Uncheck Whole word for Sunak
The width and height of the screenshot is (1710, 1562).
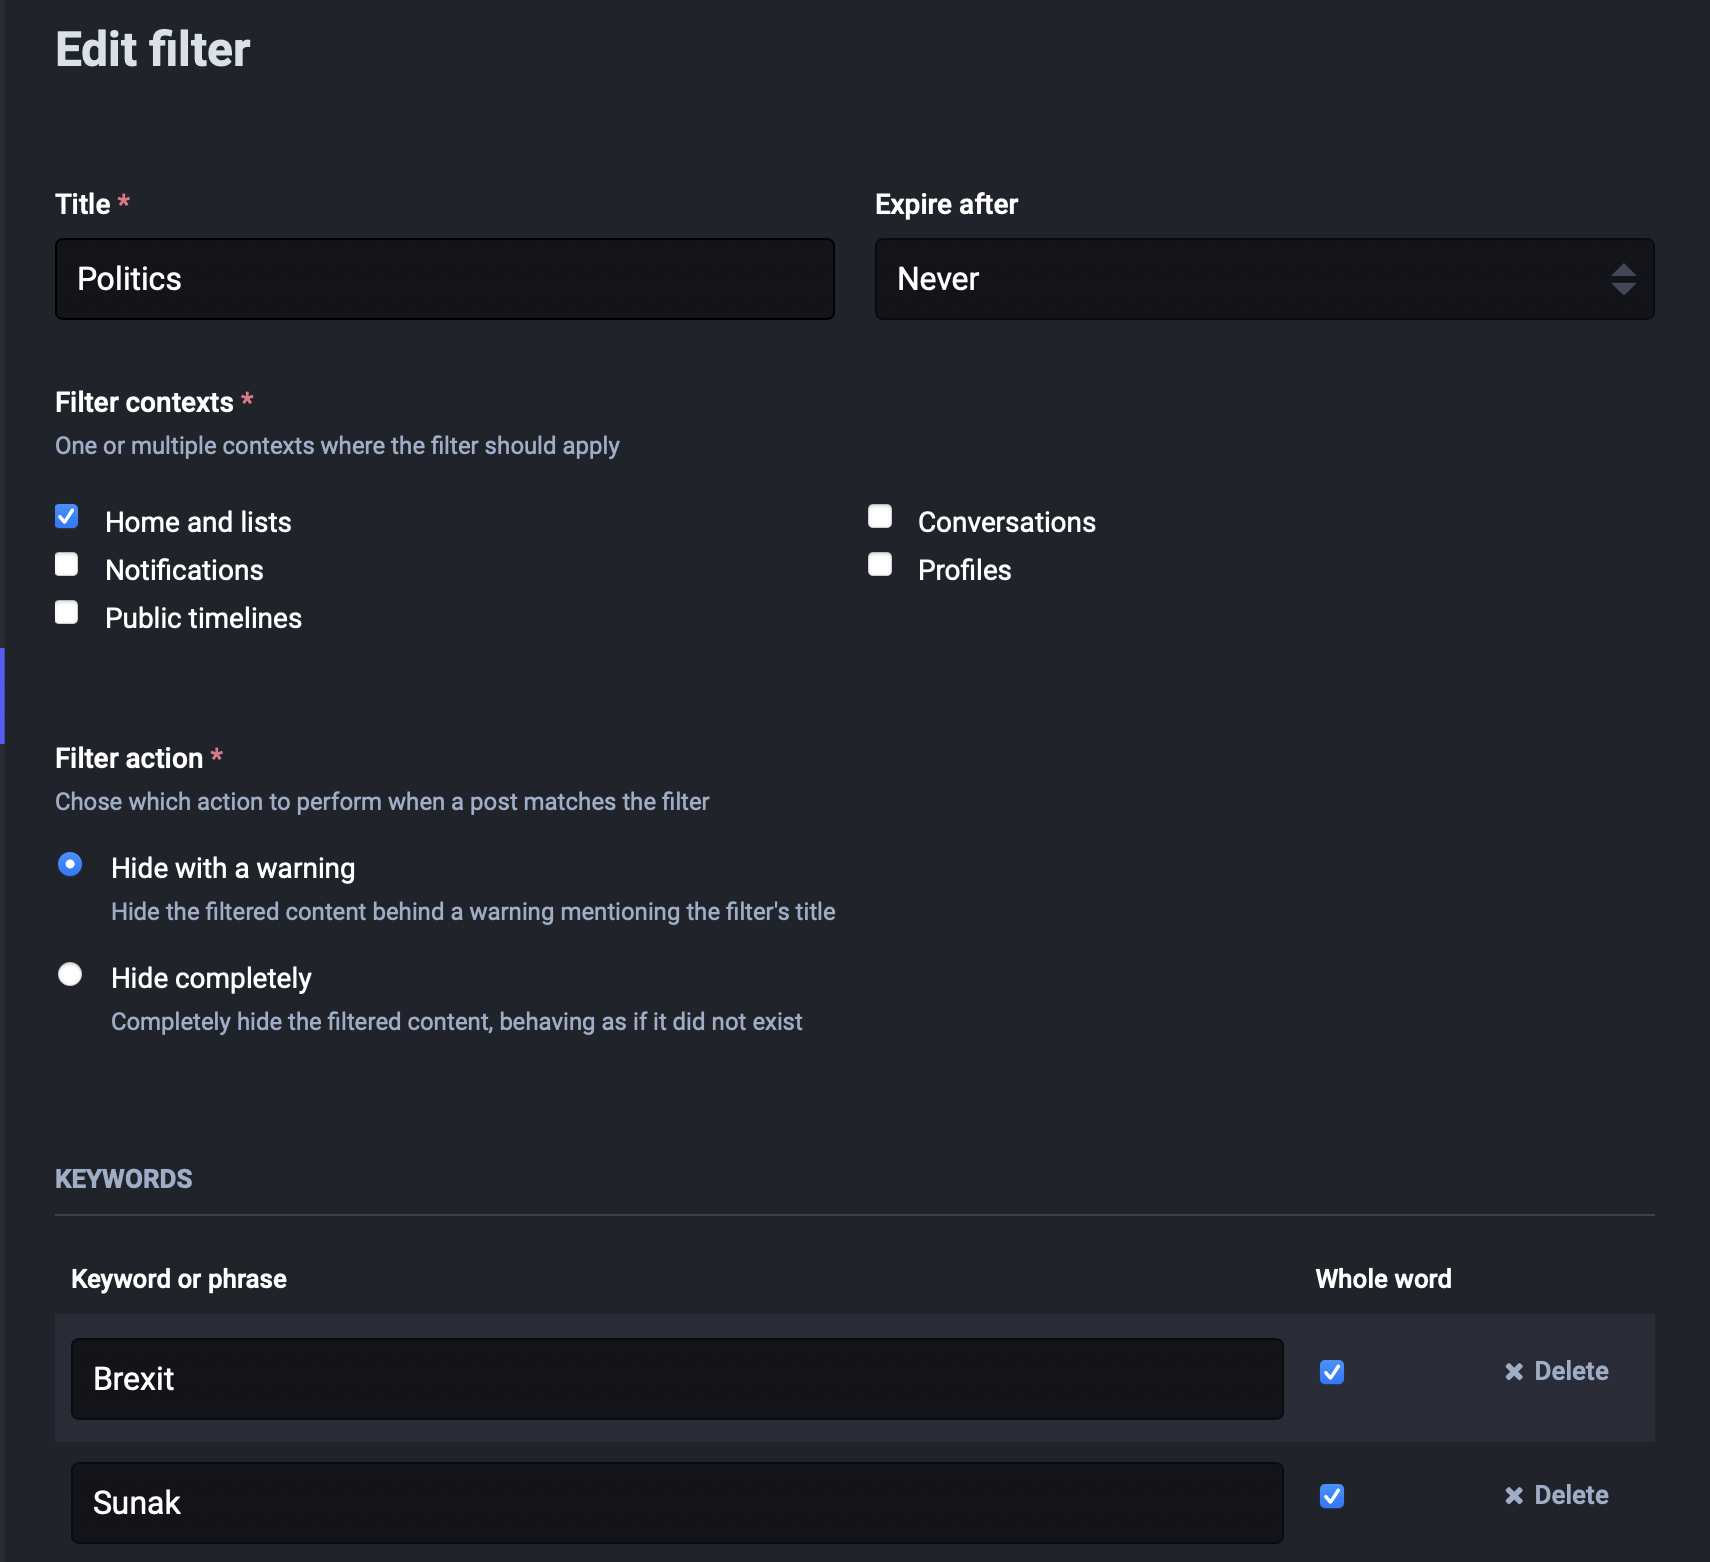click(1332, 1496)
